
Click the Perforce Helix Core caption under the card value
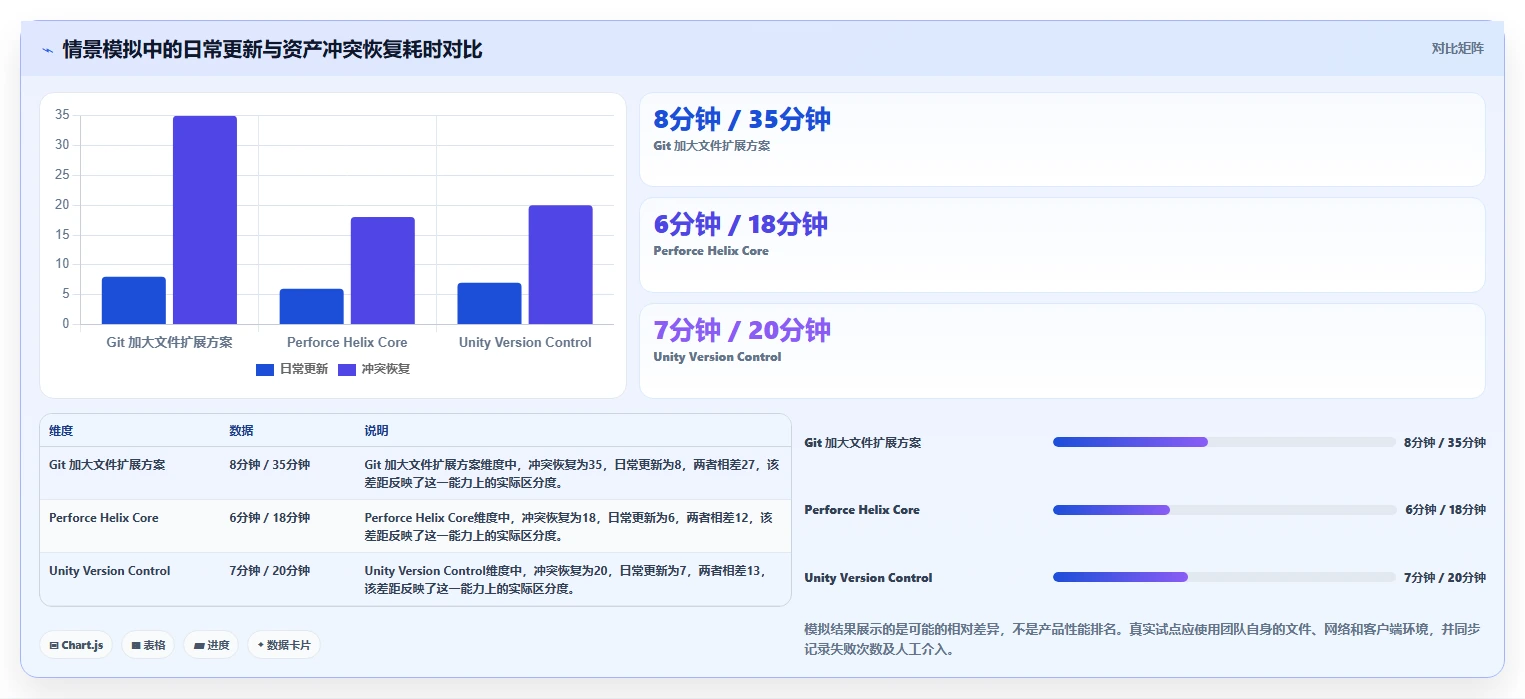point(711,251)
